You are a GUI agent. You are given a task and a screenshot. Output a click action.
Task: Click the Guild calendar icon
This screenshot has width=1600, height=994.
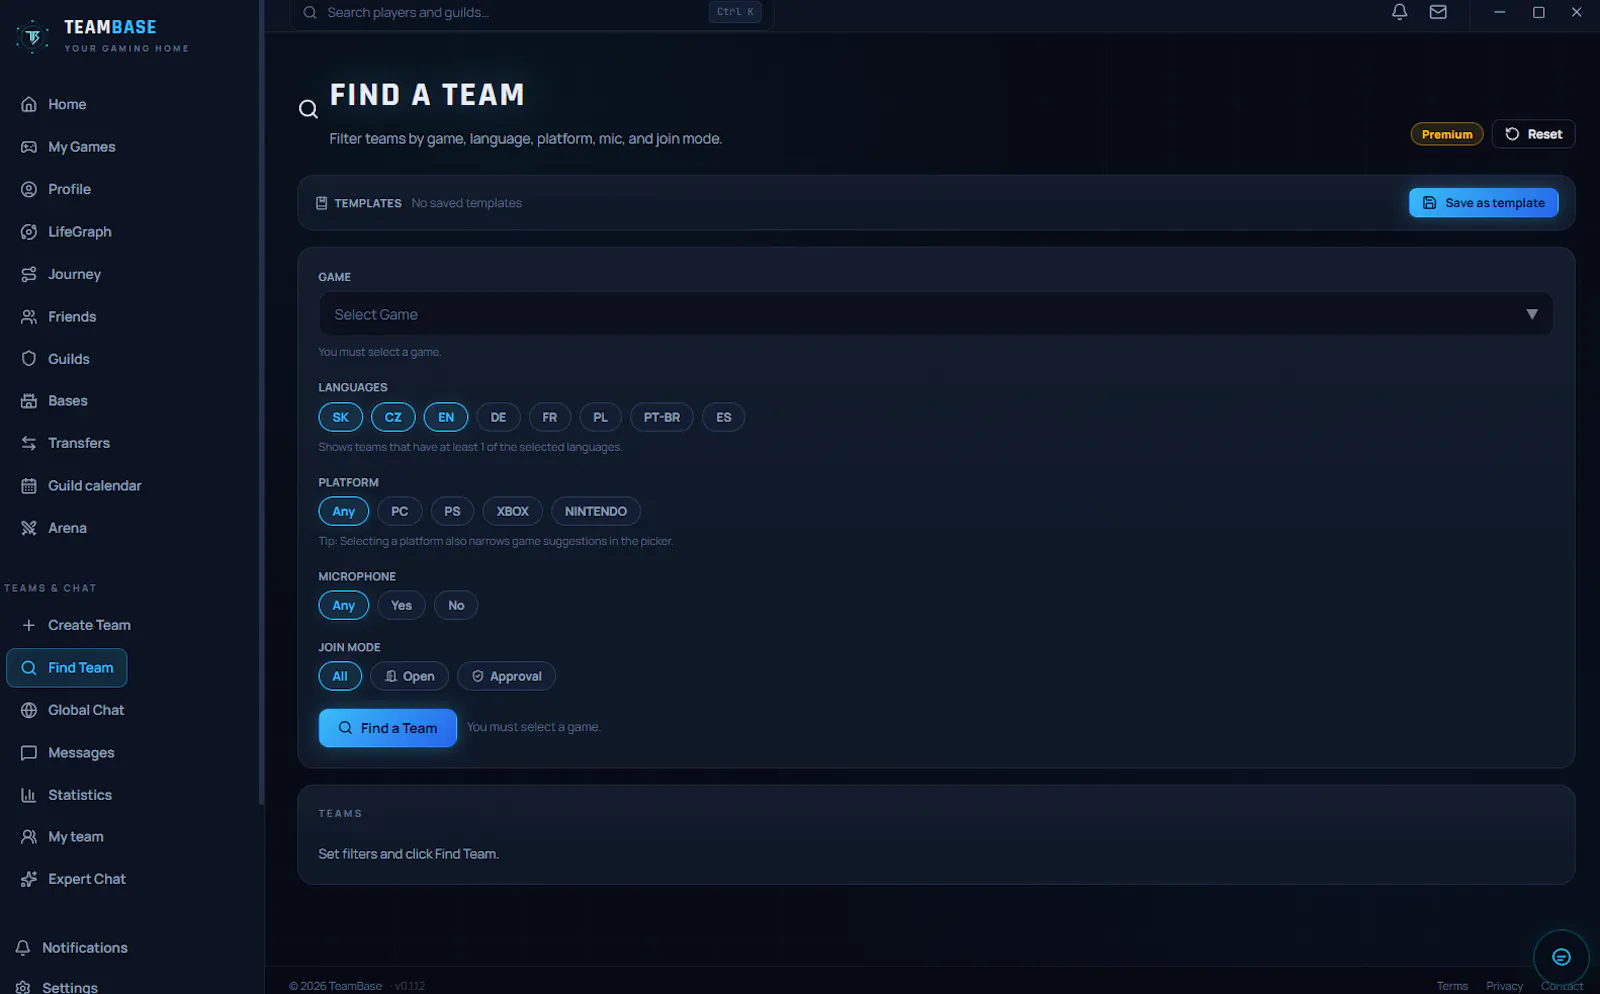(29, 486)
